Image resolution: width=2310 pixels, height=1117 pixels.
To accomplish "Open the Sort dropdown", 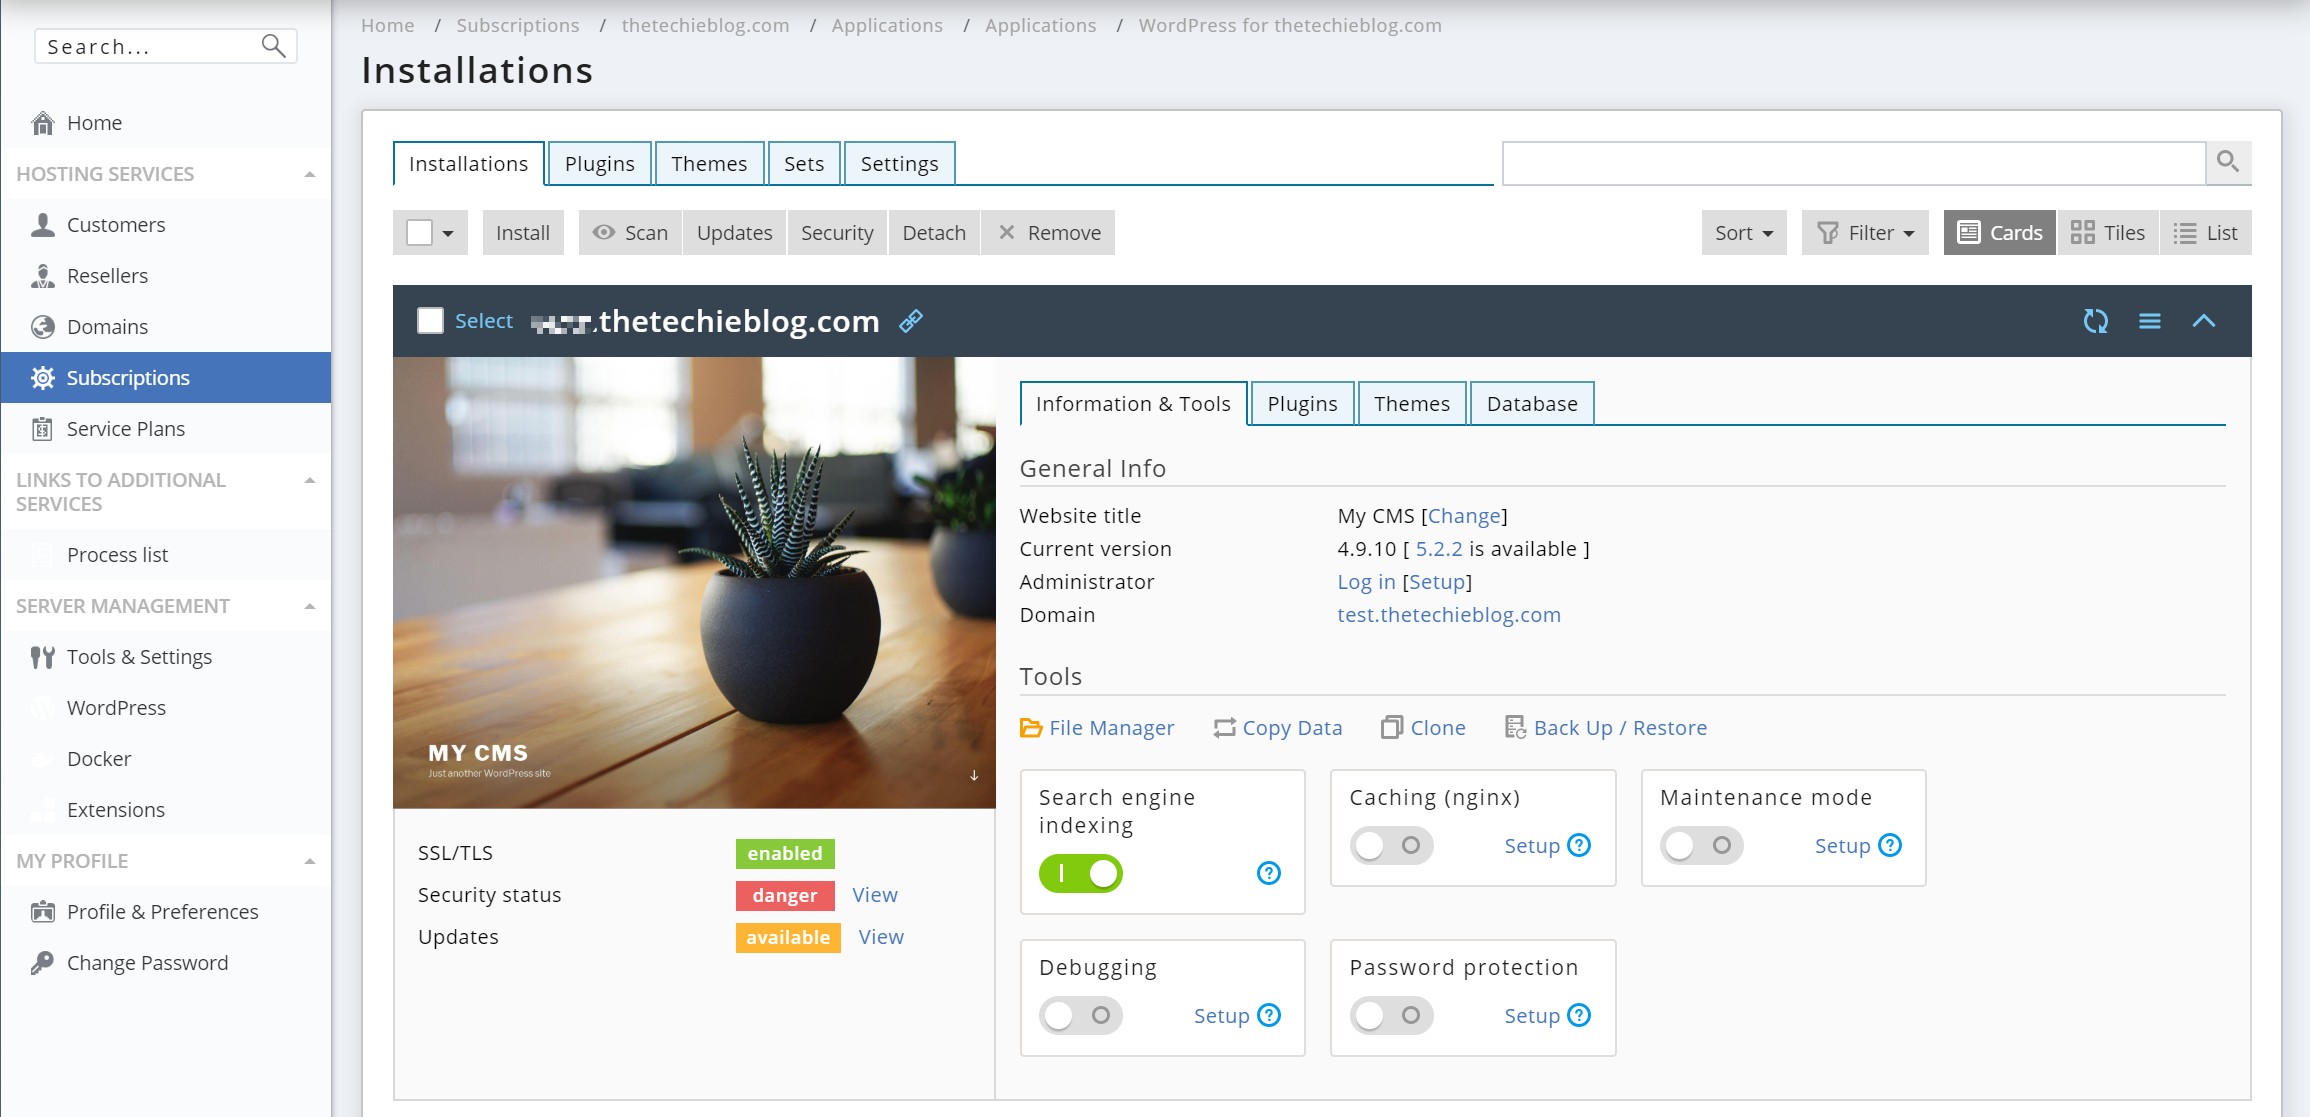I will pos(1743,233).
